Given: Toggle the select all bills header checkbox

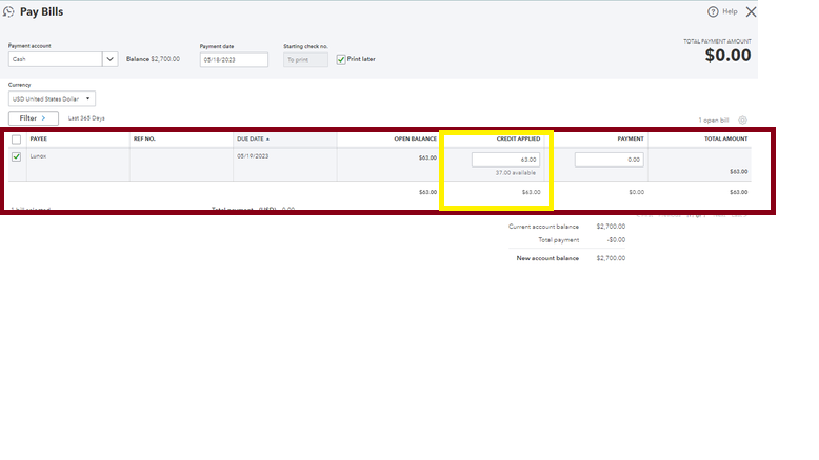Looking at the screenshot, I should (17, 139).
